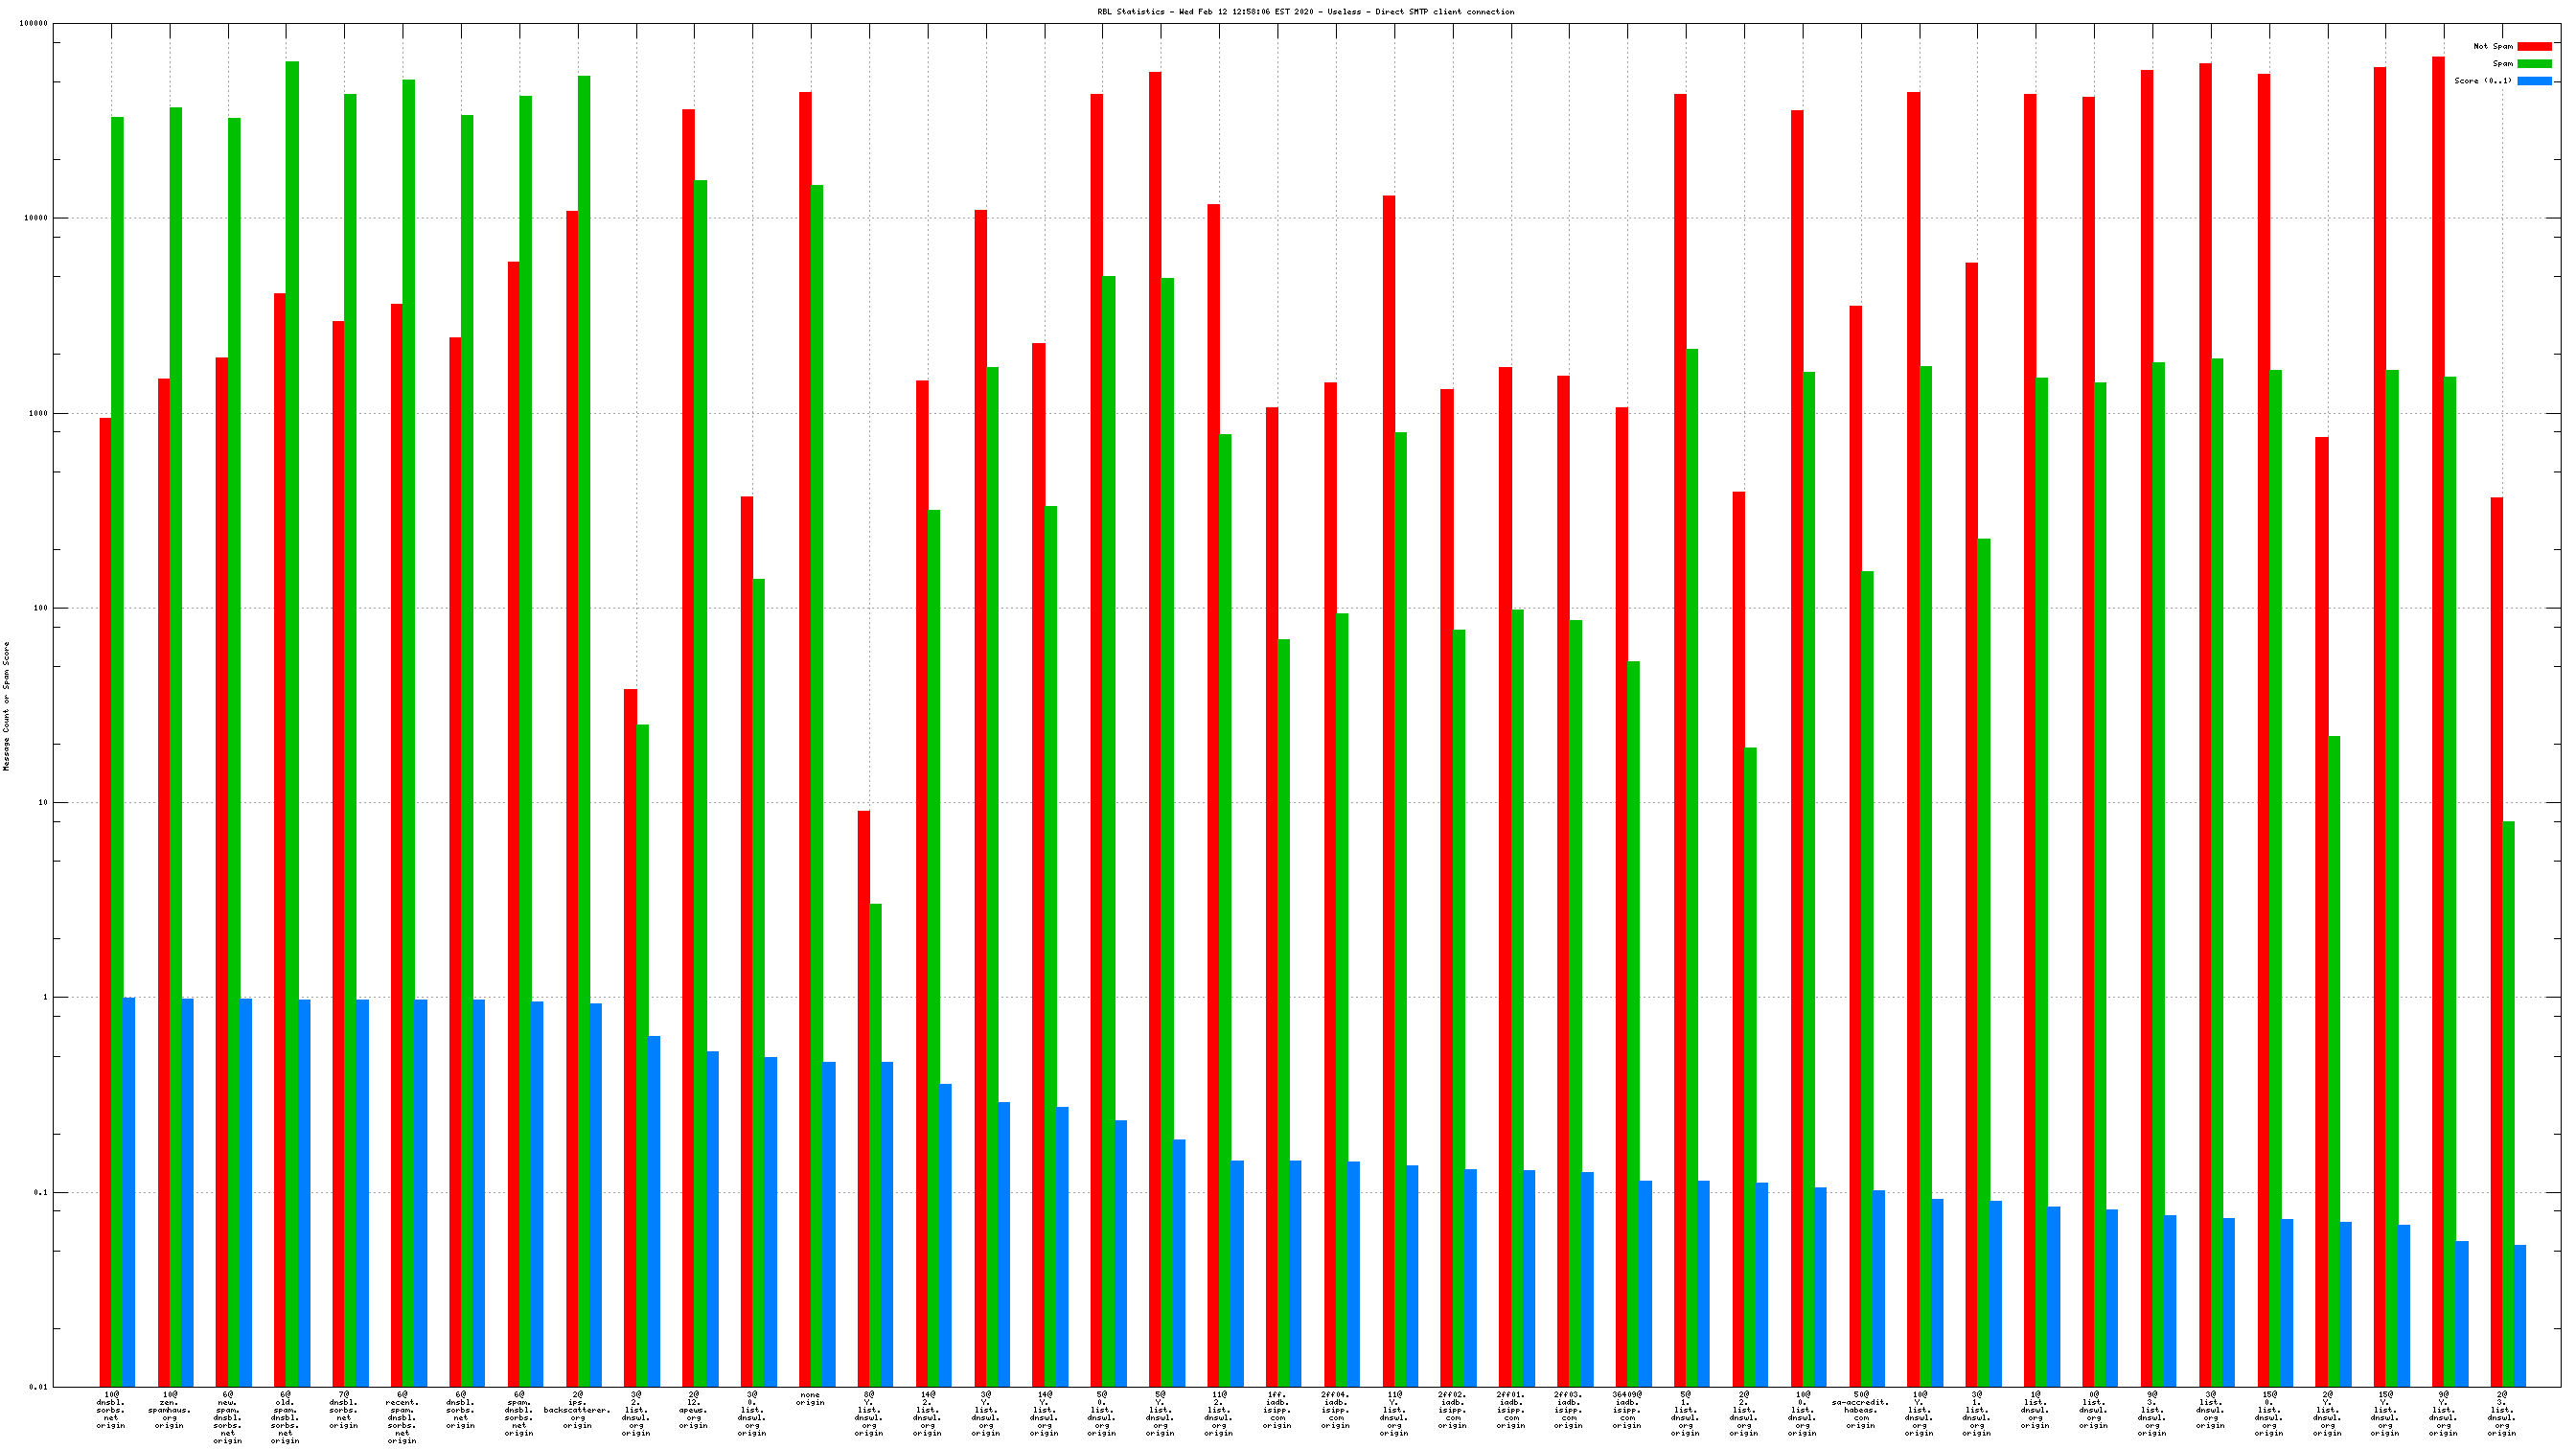Click the ips.backscatterer.org origin axis label
Screen dimensions: 2576x1449
click(x=577, y=1409)
